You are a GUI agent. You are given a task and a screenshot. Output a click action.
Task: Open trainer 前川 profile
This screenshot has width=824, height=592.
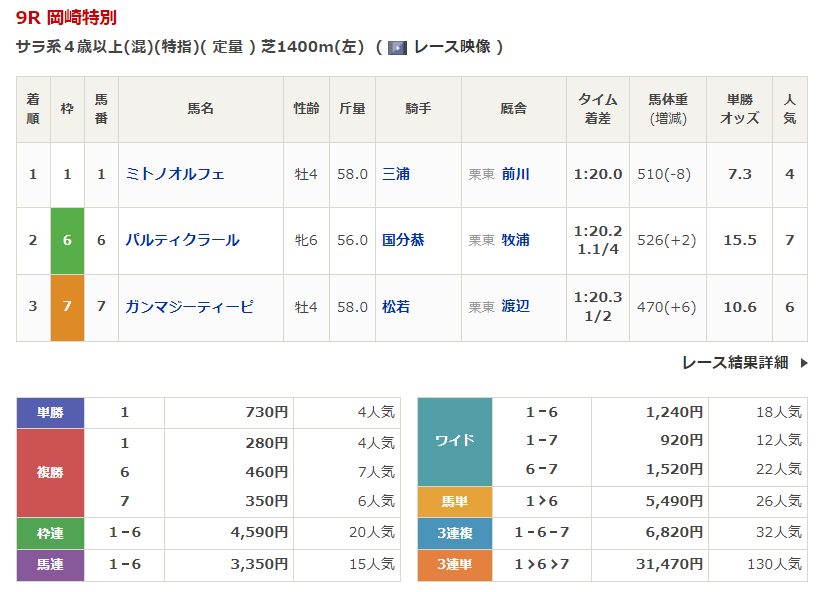pos(516,174)
